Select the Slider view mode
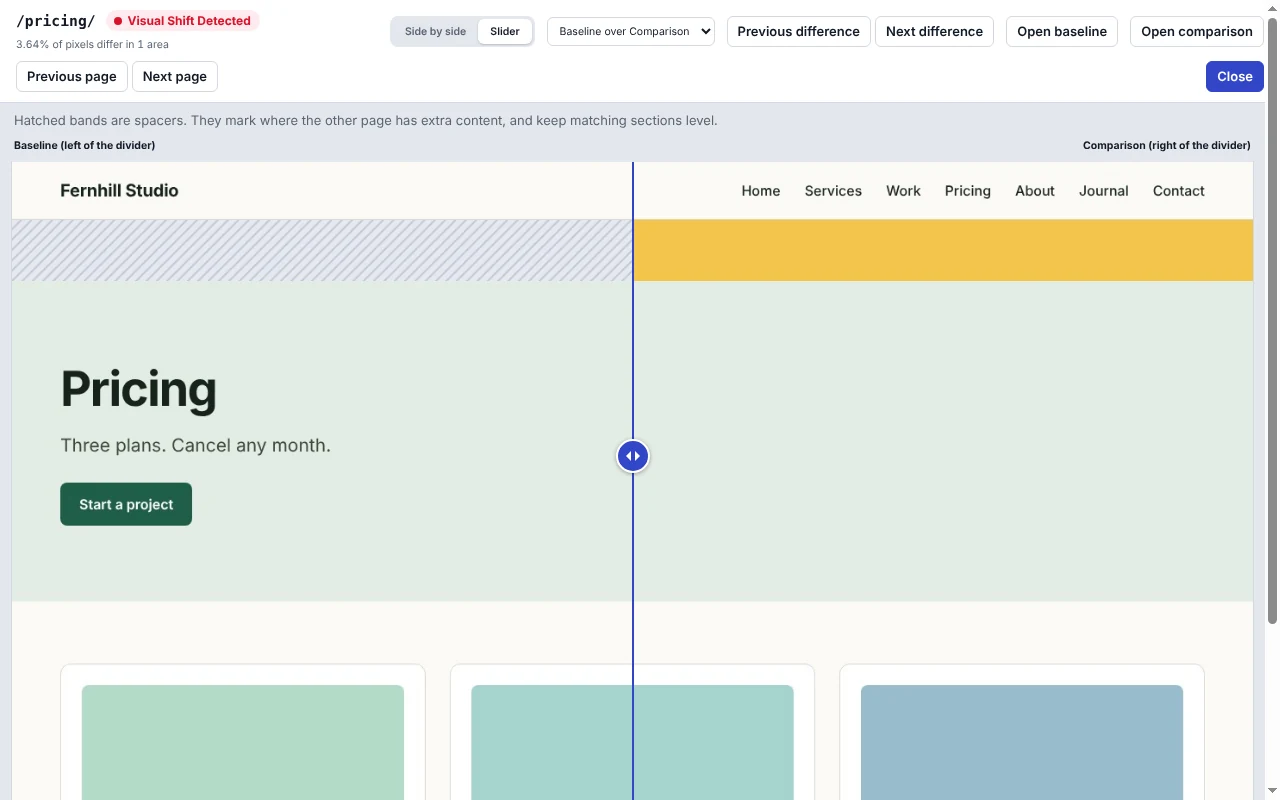This screenshot has width=1280, height=800. (505, 31)
